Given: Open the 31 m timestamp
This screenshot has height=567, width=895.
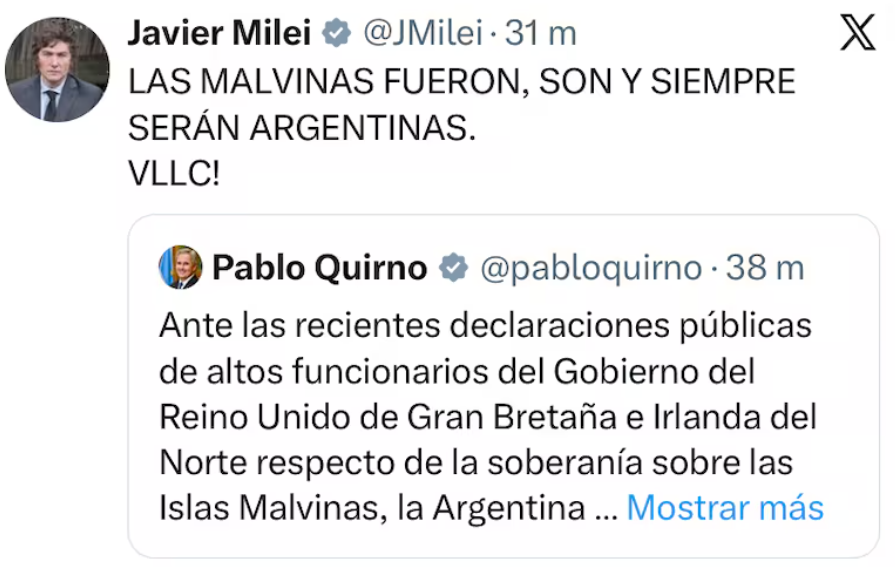Looking at the screenshot, I should pyautogui.click(x=541, y=33).
